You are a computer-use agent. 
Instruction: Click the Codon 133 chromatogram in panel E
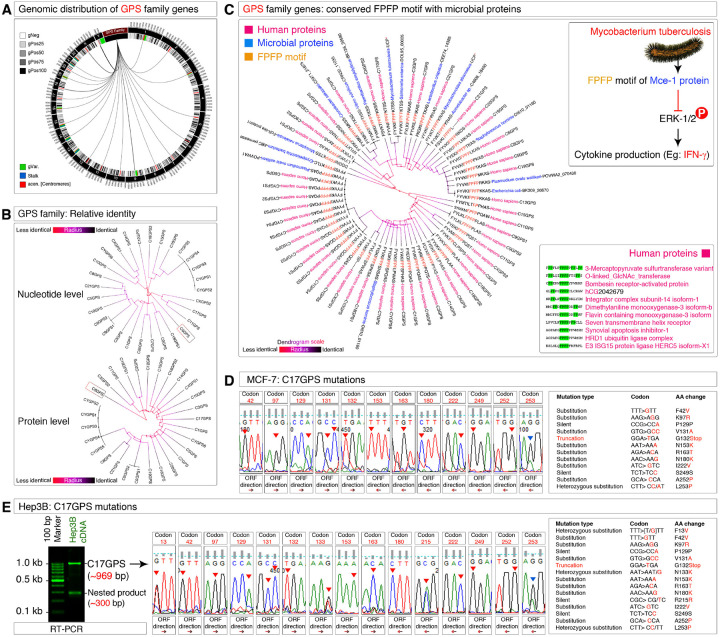[321, 580]
